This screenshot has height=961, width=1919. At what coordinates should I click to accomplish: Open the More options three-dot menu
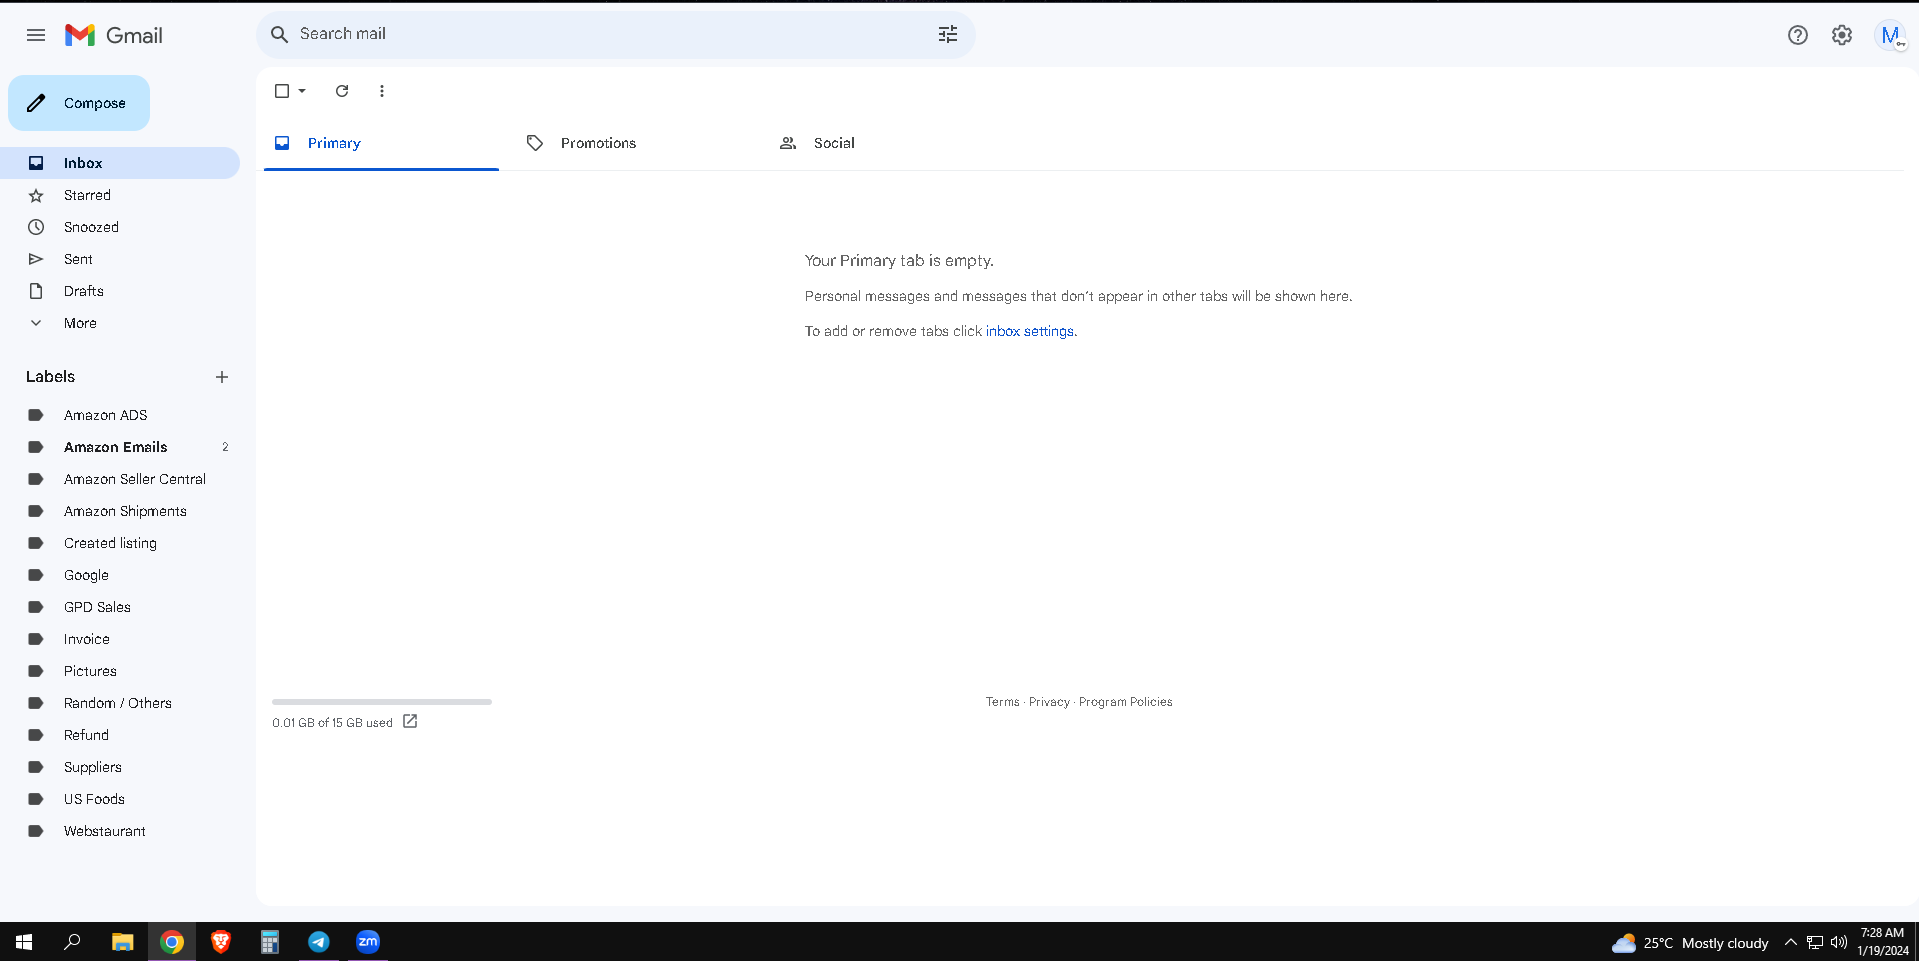(x=382, y=91)
